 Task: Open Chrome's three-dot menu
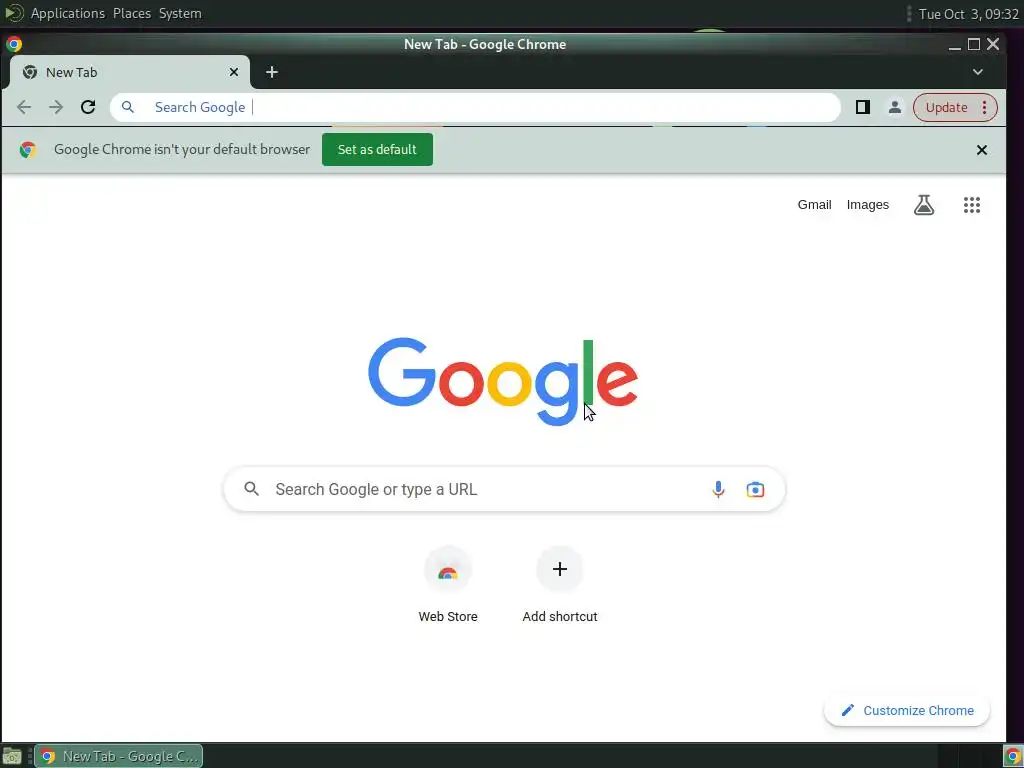coord(984,107)
